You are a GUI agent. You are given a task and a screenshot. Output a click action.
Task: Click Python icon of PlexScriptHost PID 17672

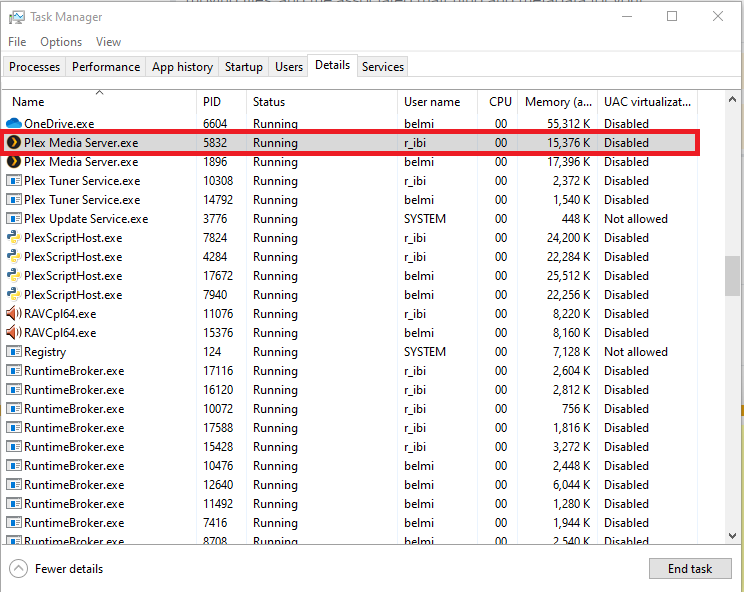point(14,276)
